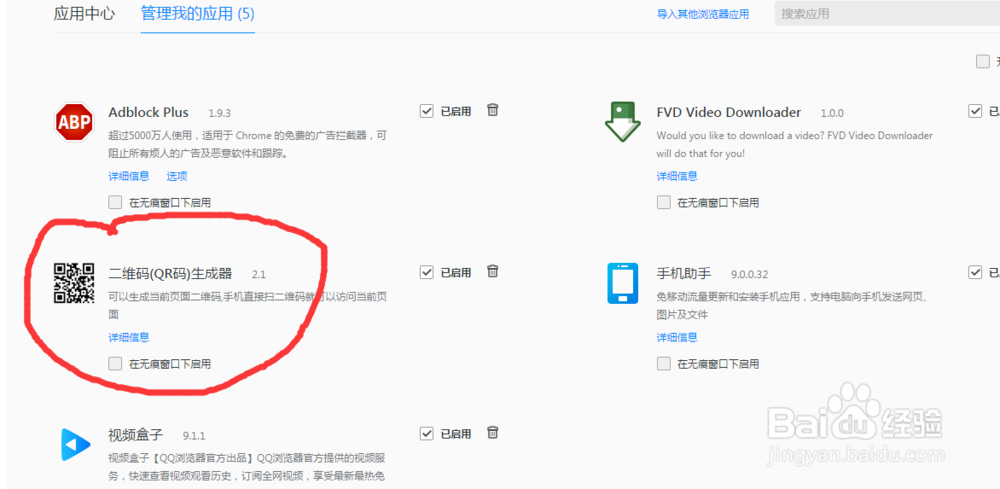
Task: Click the FVD Video Downloader green arrow icon
Action: point(622,122)
